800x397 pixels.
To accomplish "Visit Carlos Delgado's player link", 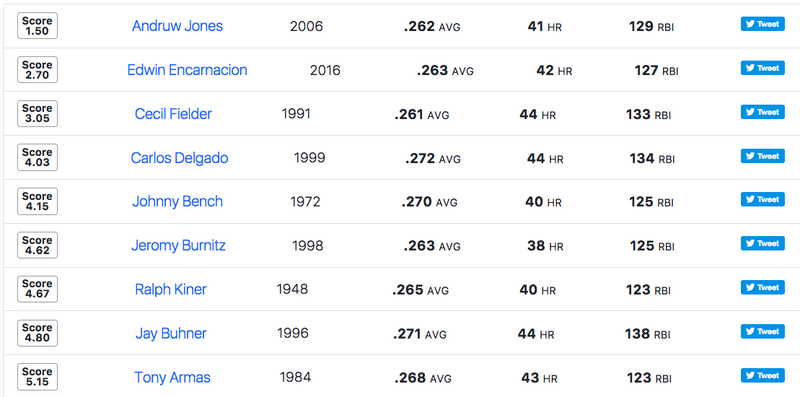I will 179,158.
